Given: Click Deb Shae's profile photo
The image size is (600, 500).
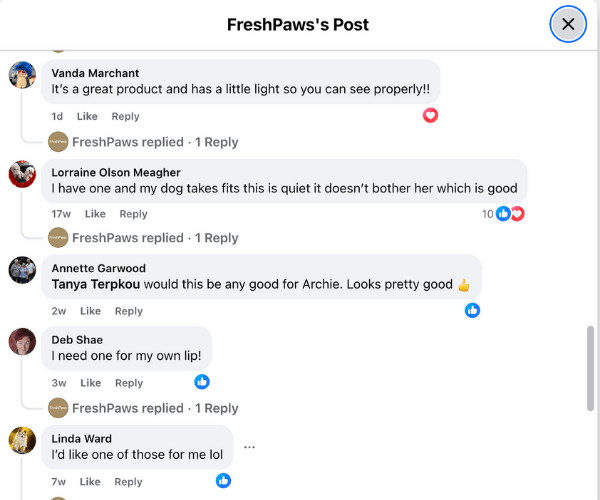Looking at the screenshot, I should (x=22, y=341).
